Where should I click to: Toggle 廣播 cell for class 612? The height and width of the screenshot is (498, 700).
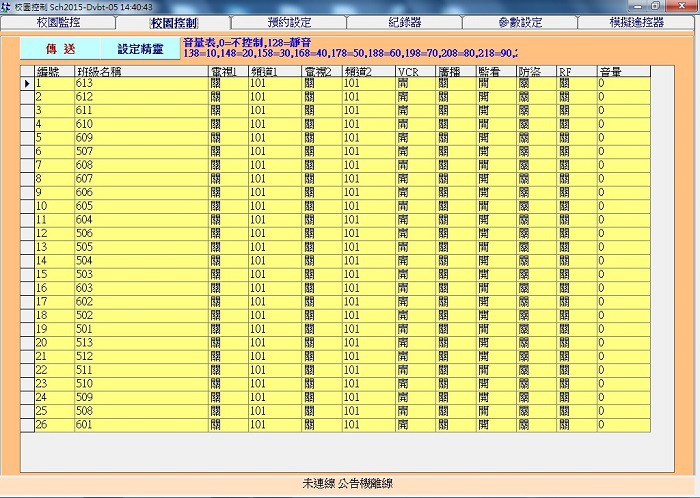tap(456, 97)
